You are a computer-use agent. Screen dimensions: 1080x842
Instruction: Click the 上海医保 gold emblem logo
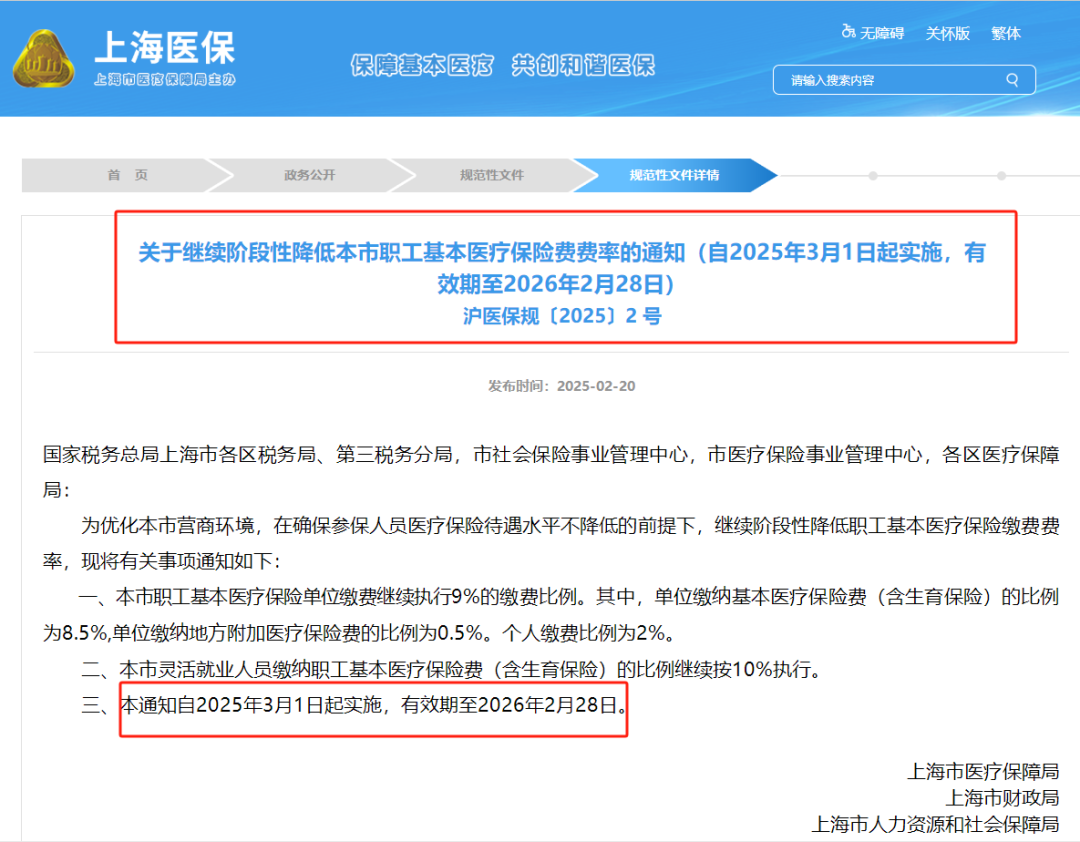pos(43,59)
